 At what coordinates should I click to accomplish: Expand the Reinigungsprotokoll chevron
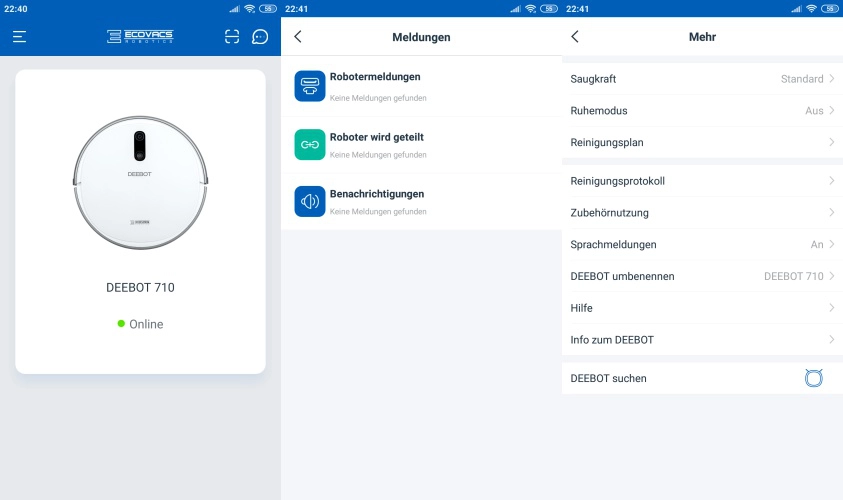(x=831, y=181)
